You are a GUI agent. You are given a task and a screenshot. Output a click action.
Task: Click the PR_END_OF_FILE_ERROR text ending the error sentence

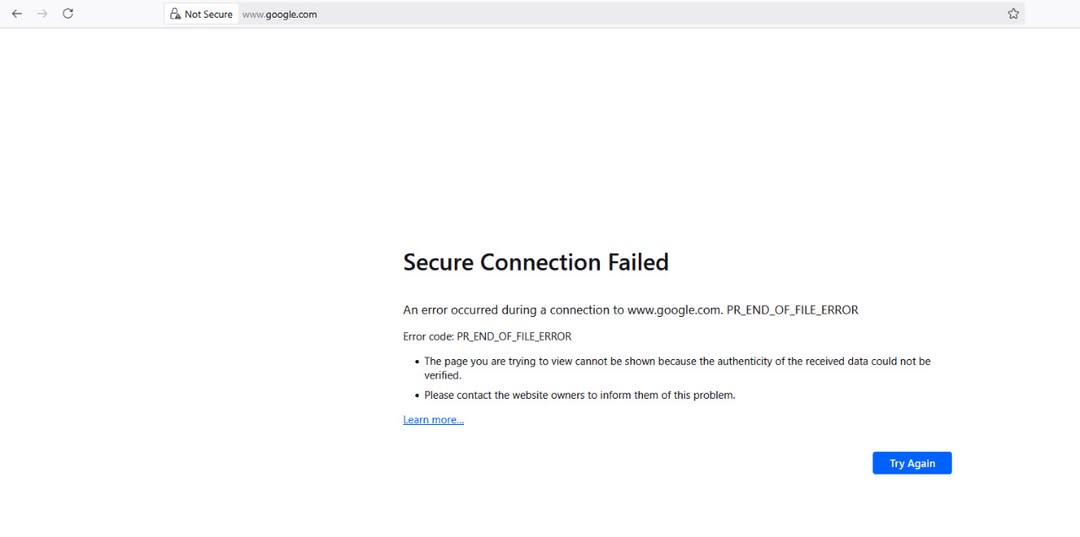tap(793, 310)
